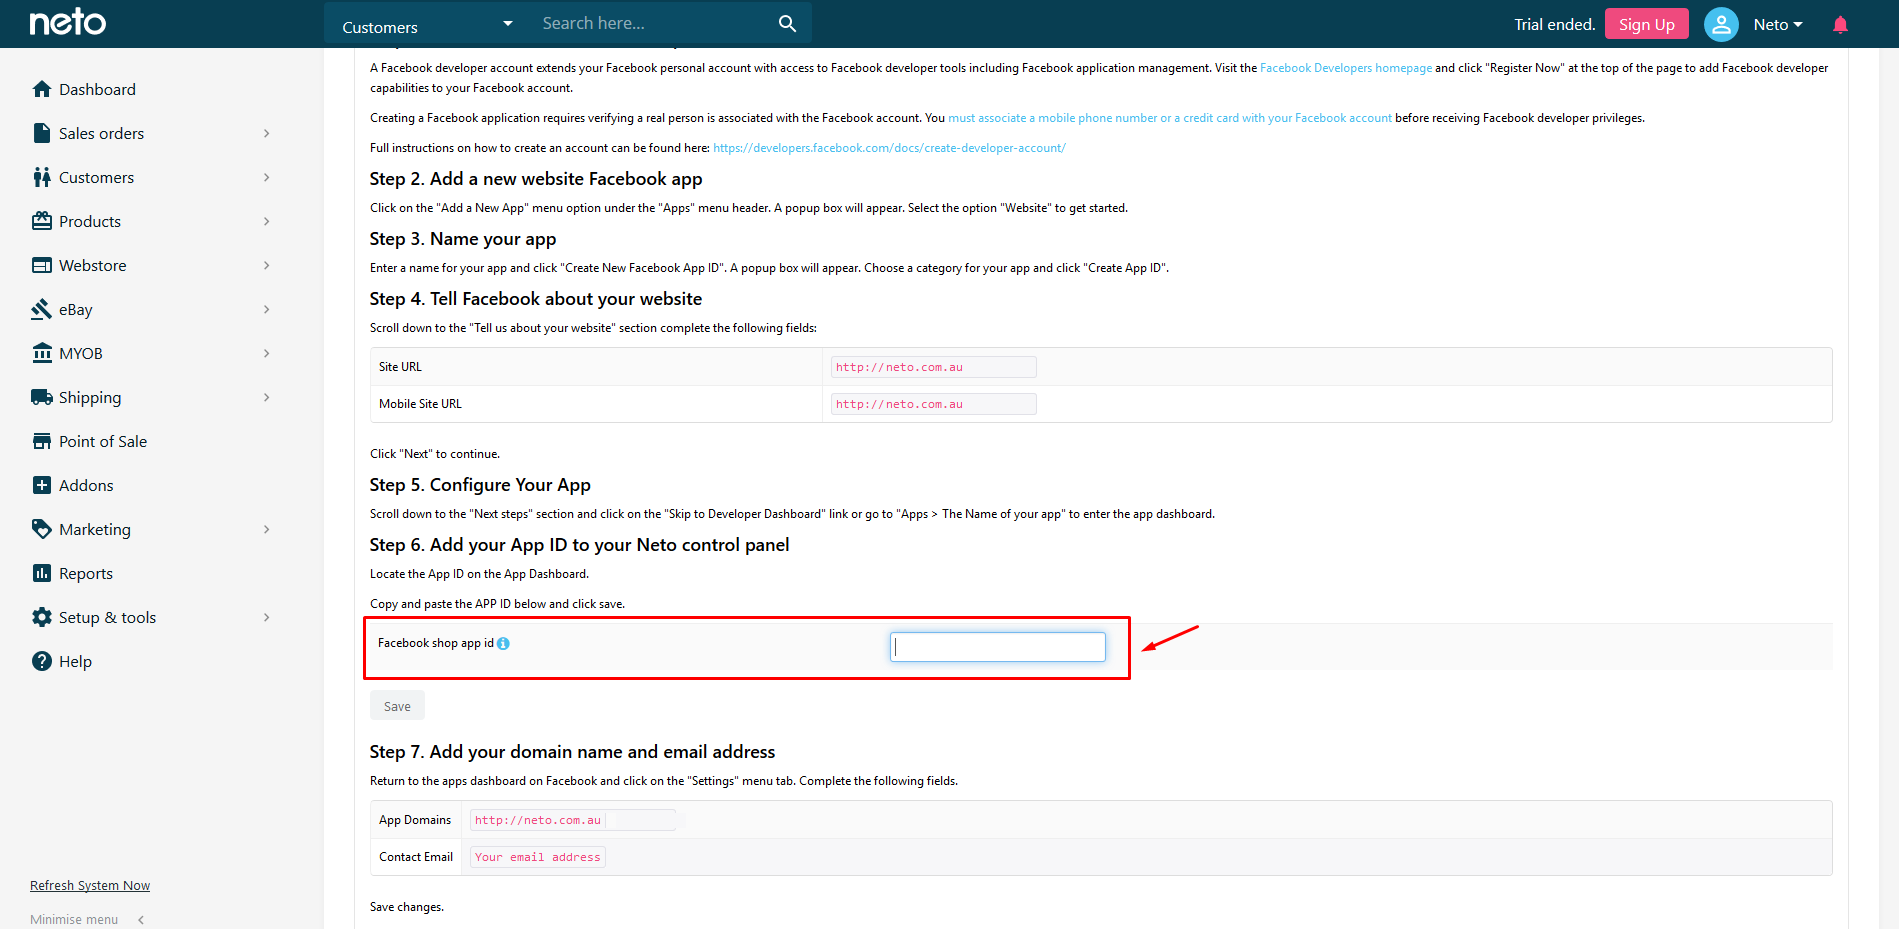Expand the Sales orders submenu chevron
1899x929 pixels.
tap(267, 133)
